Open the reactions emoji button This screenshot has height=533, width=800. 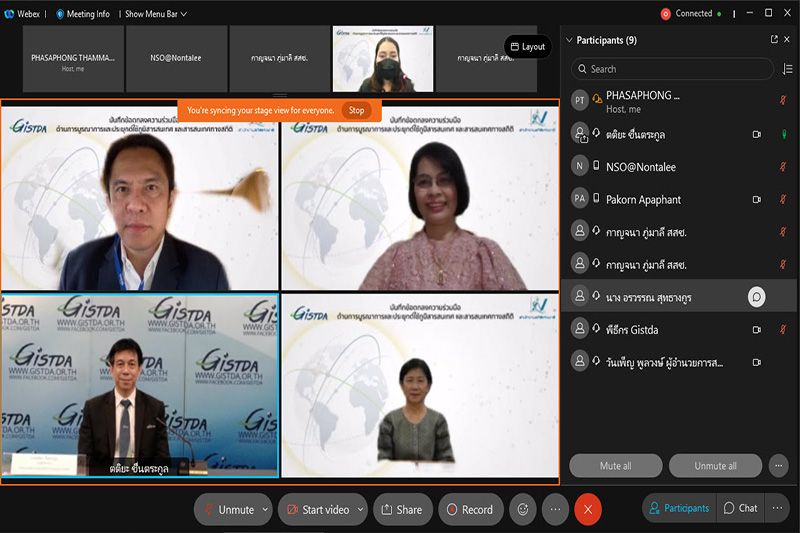[x=521, y=509]
